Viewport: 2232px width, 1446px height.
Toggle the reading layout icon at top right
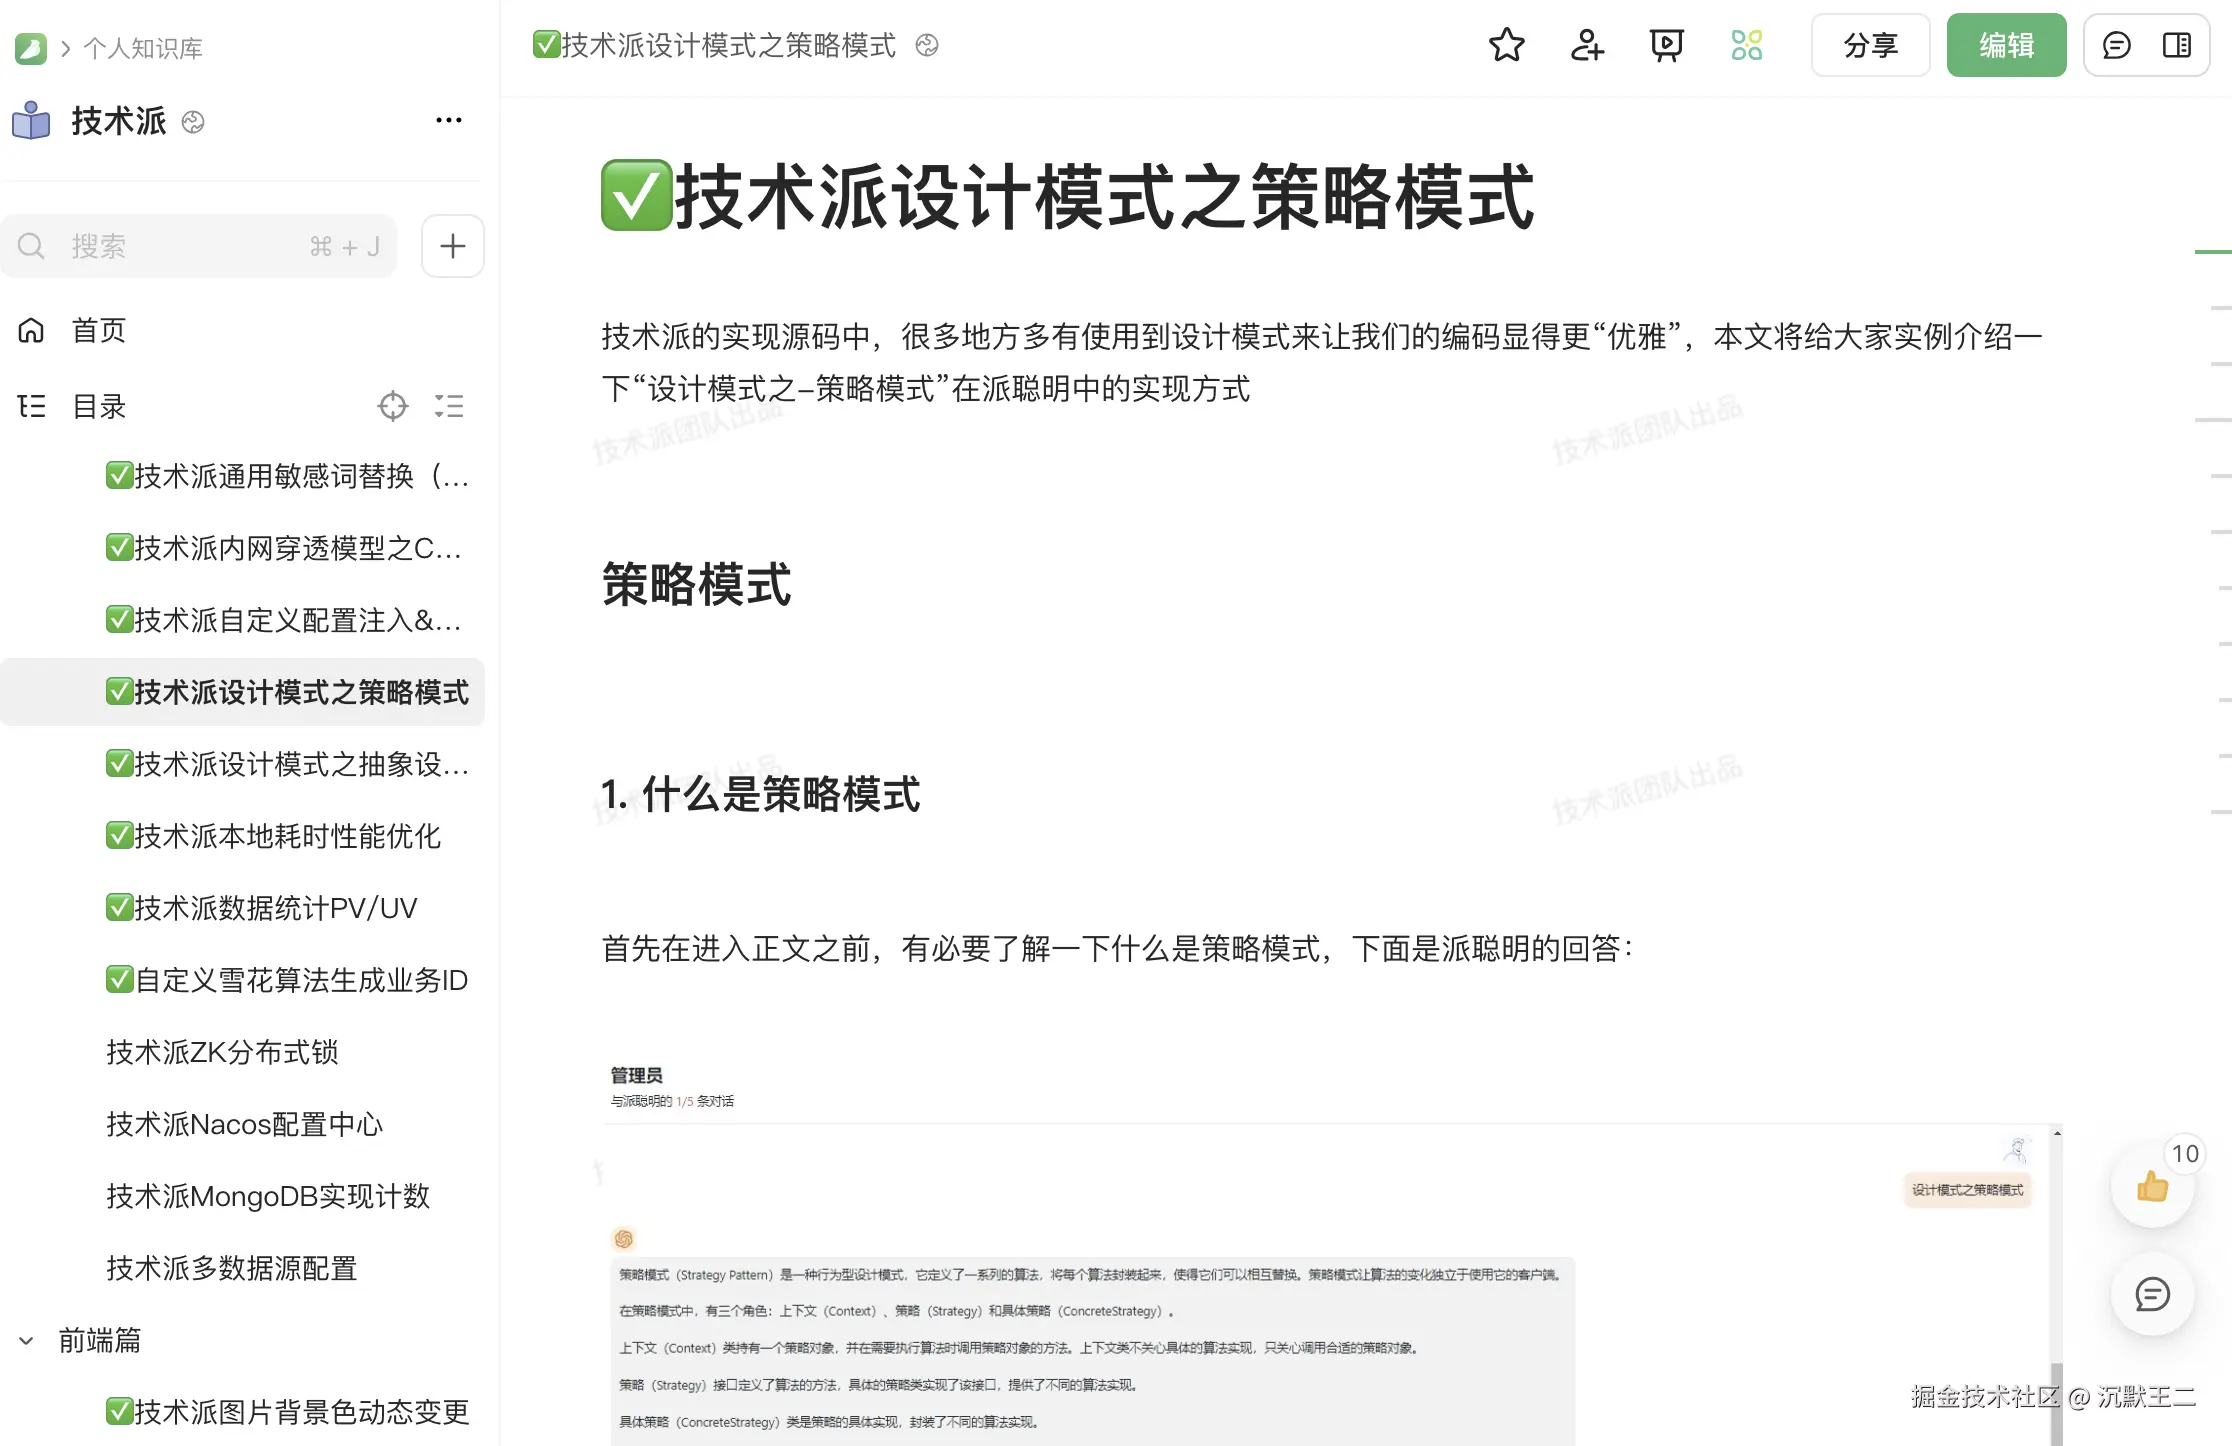(2178, 45)
